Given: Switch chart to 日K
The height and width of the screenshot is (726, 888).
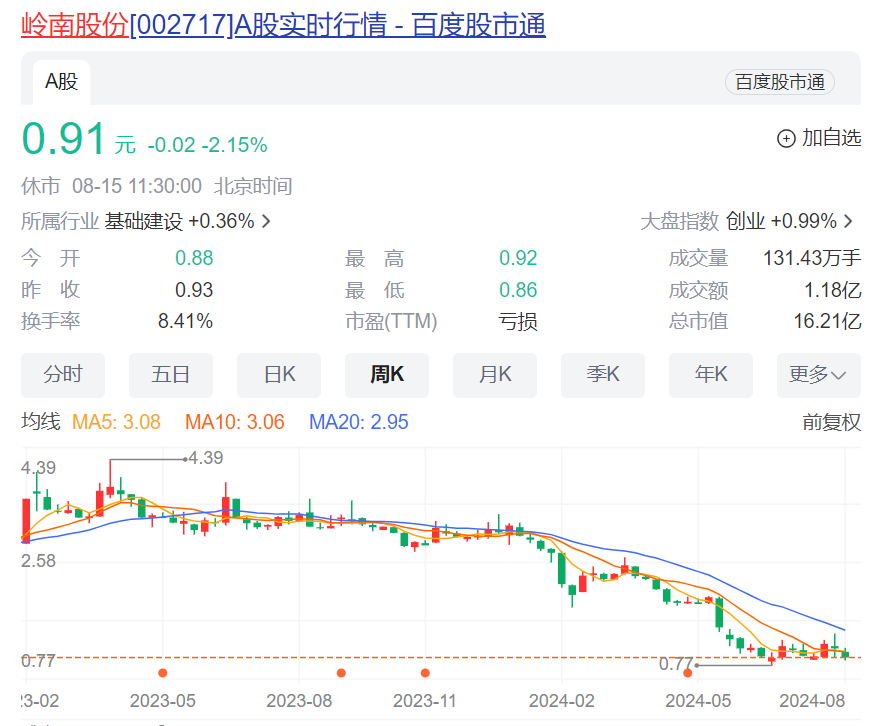Looking at the screenshot, I should (279, 375).
